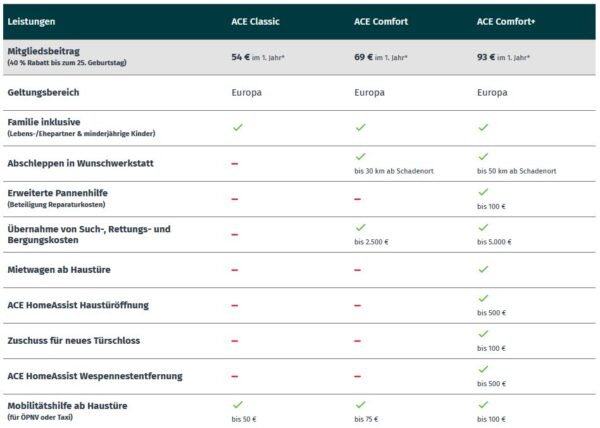This screenshot has width=600, height=428.
Task: Click the 'bis 50 €' Mobilitätshilfe value
Action: (244, 419)
